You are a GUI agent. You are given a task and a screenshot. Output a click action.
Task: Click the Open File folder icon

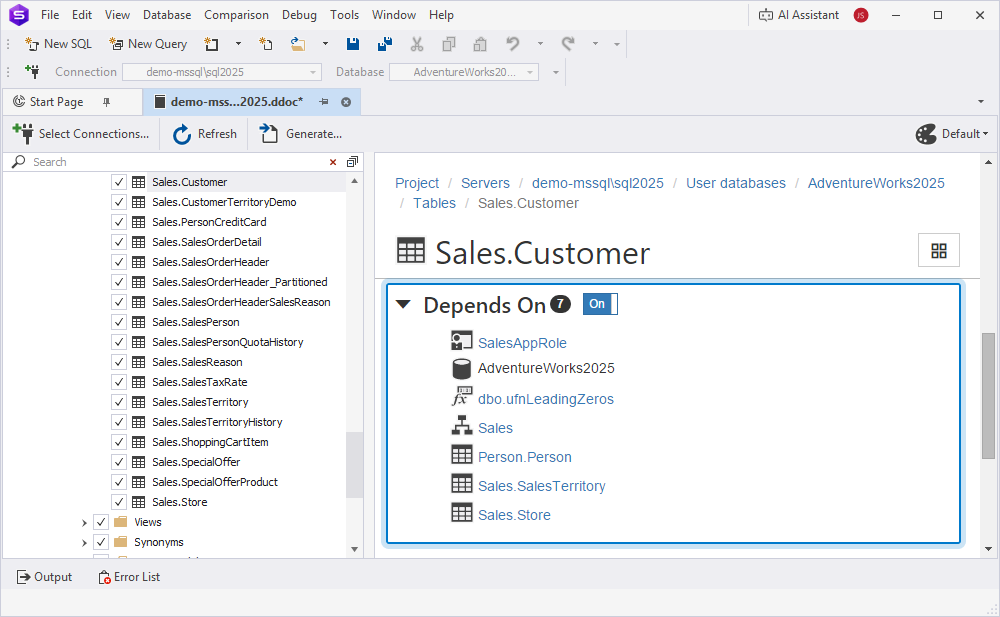298,44
